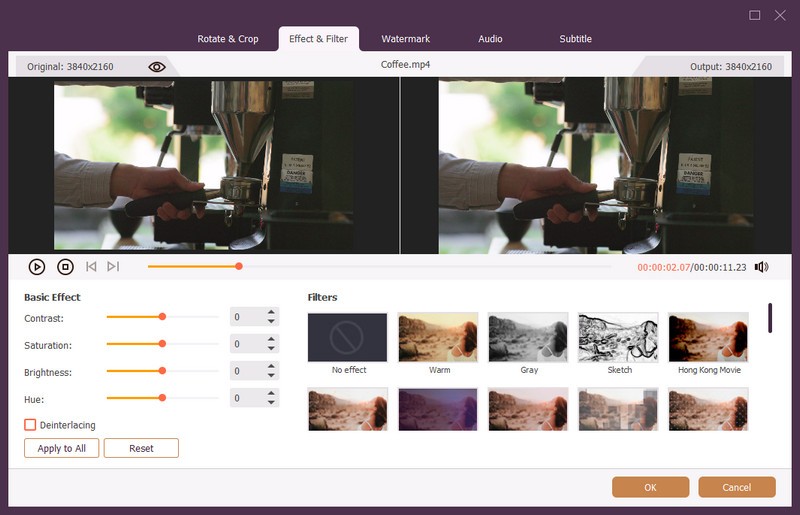This screenshot has width=800, height=515.
Task: Advance to the next frame
Action: pyautogui.click(x=113, y=266)
